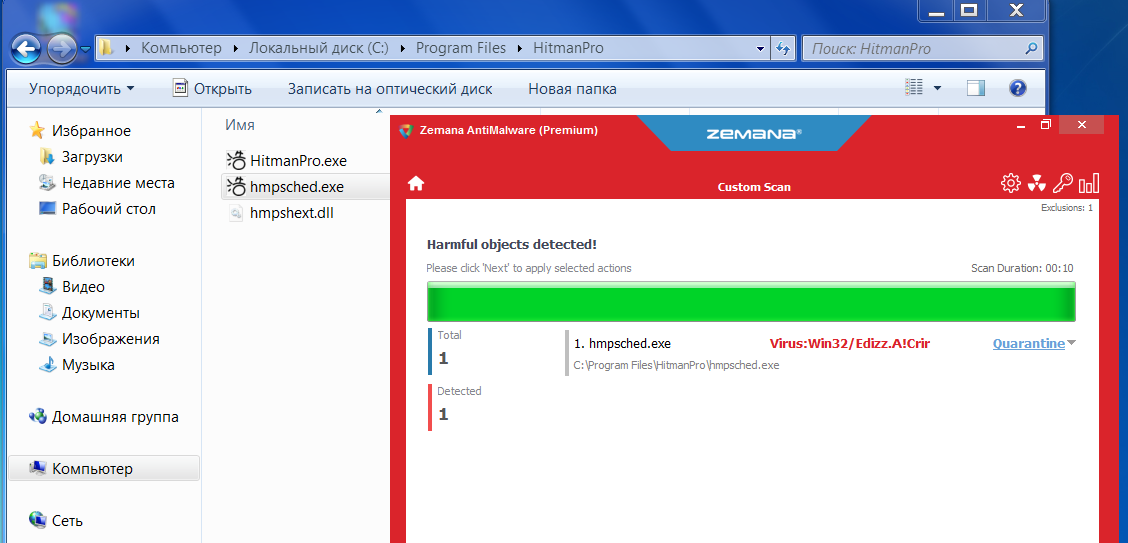The height and width of the screenshot is (543, 1128).
Task: Click the folder icon in address bar
Action: [105, 49]
